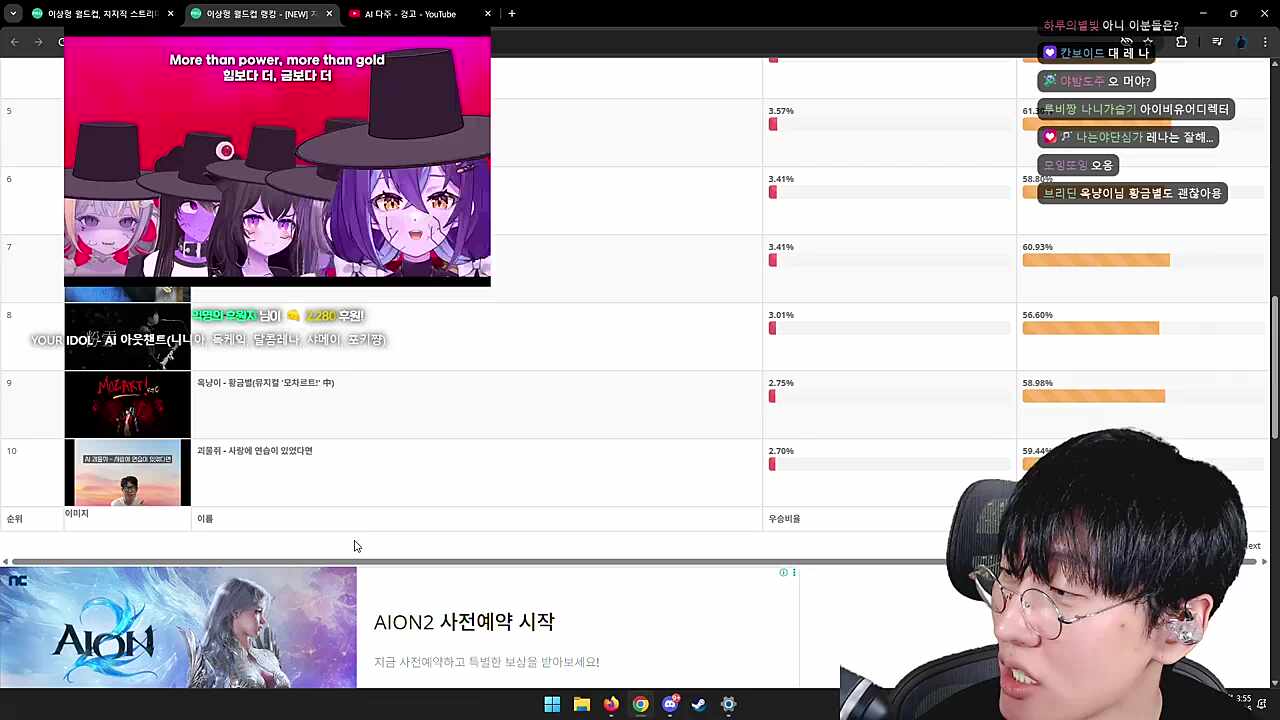Screen dimensions: 1280x720
Task: Bookmark this page using the star icon
Action: 1148,42
